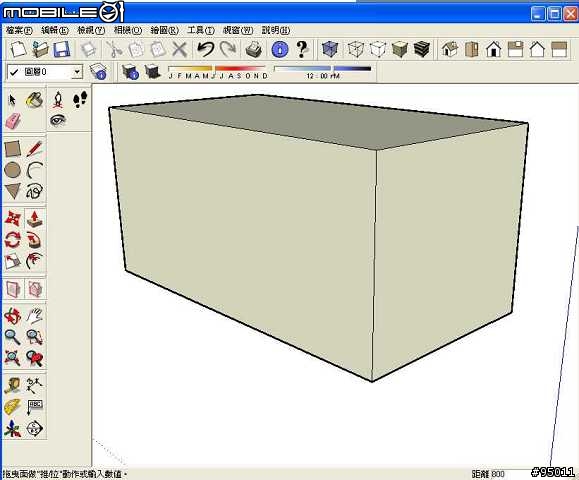579x480 pixels.
Task: Undo the last action
Action: pos(205,49)
